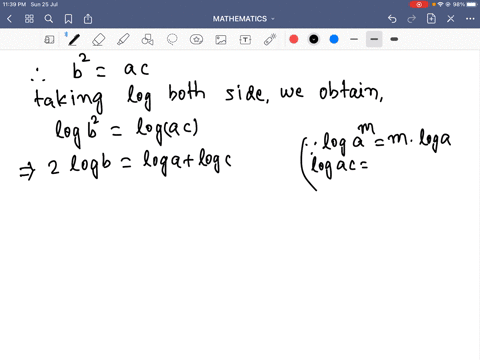Toggle the read-only/zoom window mode icon
This screenshot has height=360, width=480.
[x=49, y=40]
